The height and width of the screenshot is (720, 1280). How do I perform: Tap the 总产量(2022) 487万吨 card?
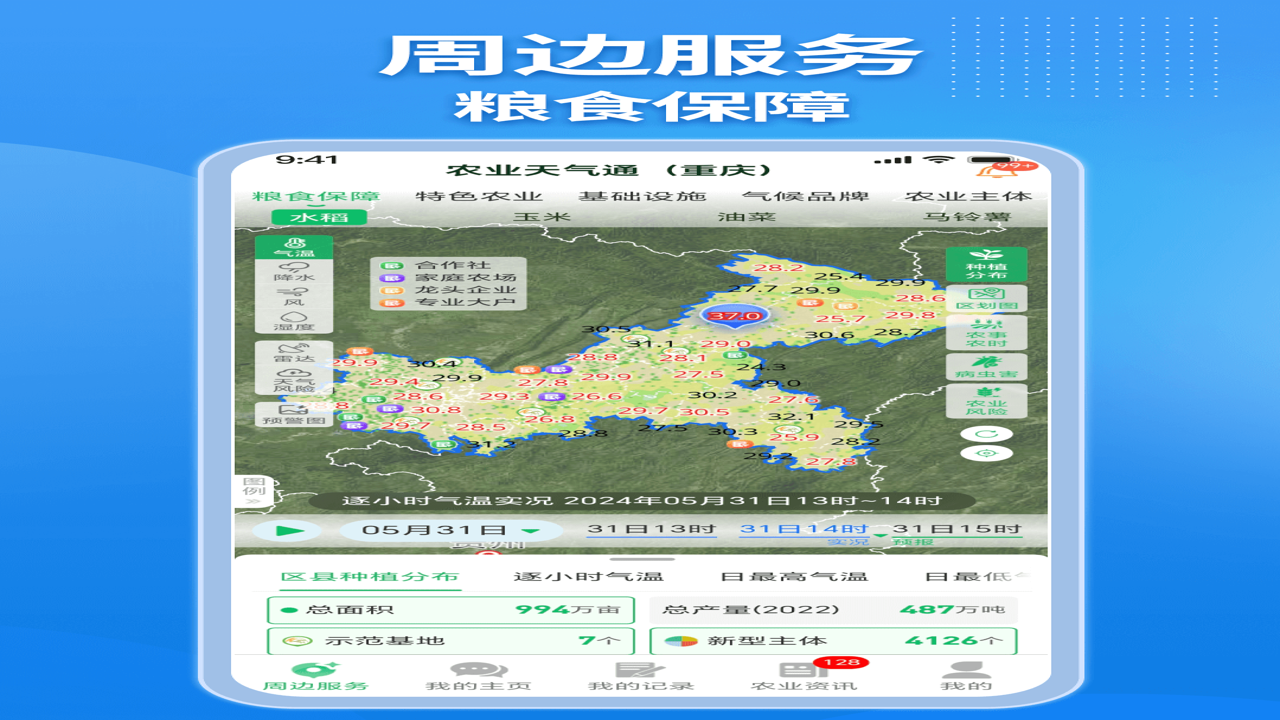[x=834, y=609]
